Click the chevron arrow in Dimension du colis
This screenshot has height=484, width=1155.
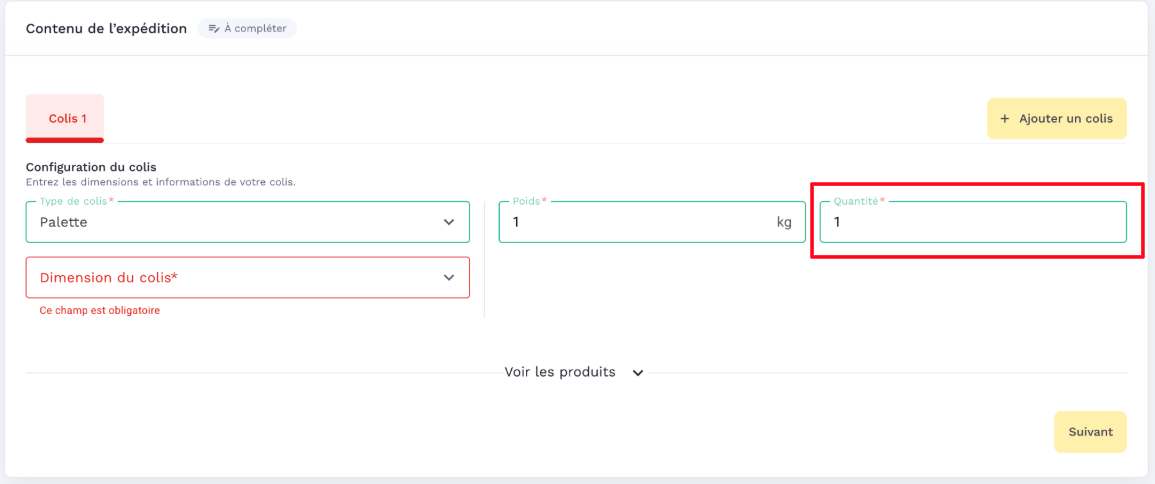[x=449, y=278]
